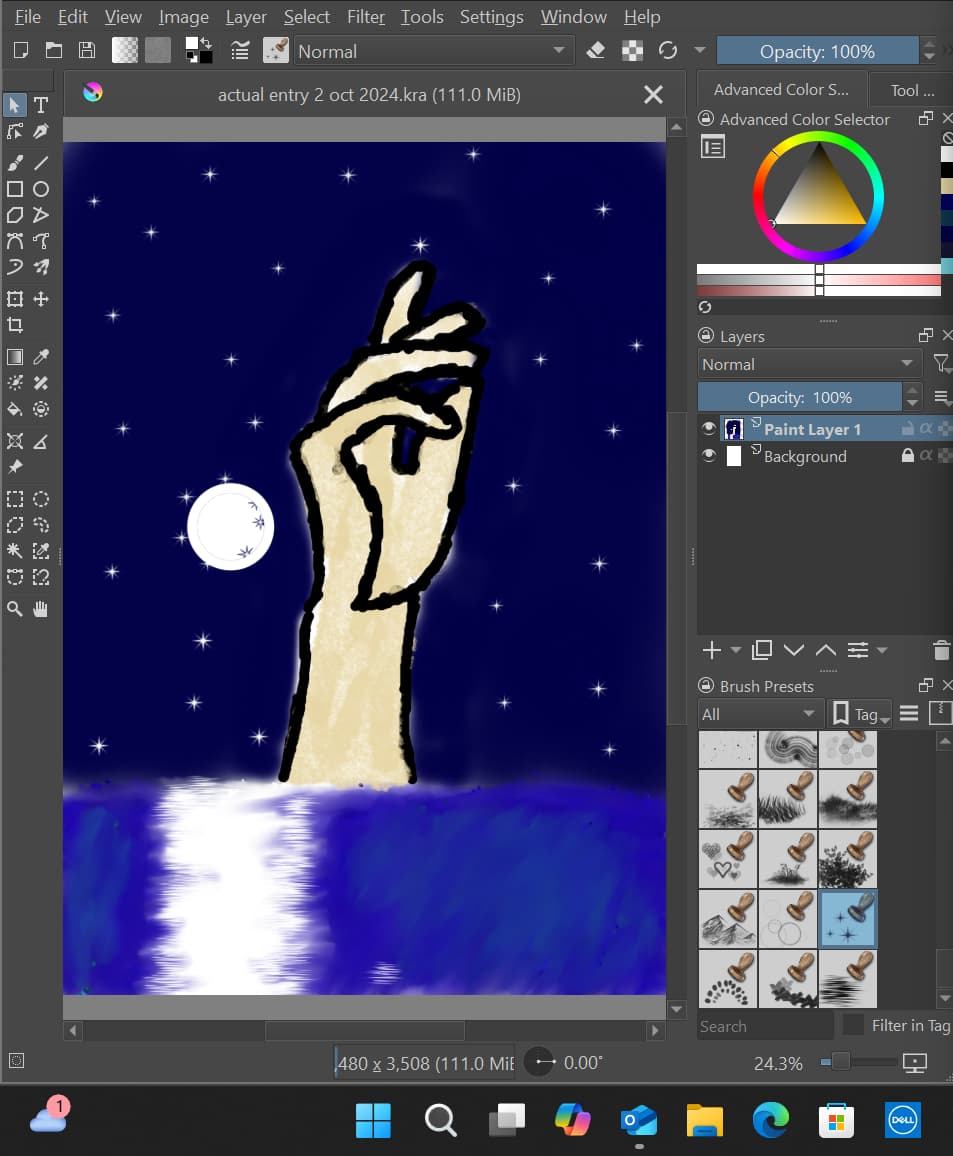
Task: Move layer down with chevron button
Action: [x=794, y=650]
